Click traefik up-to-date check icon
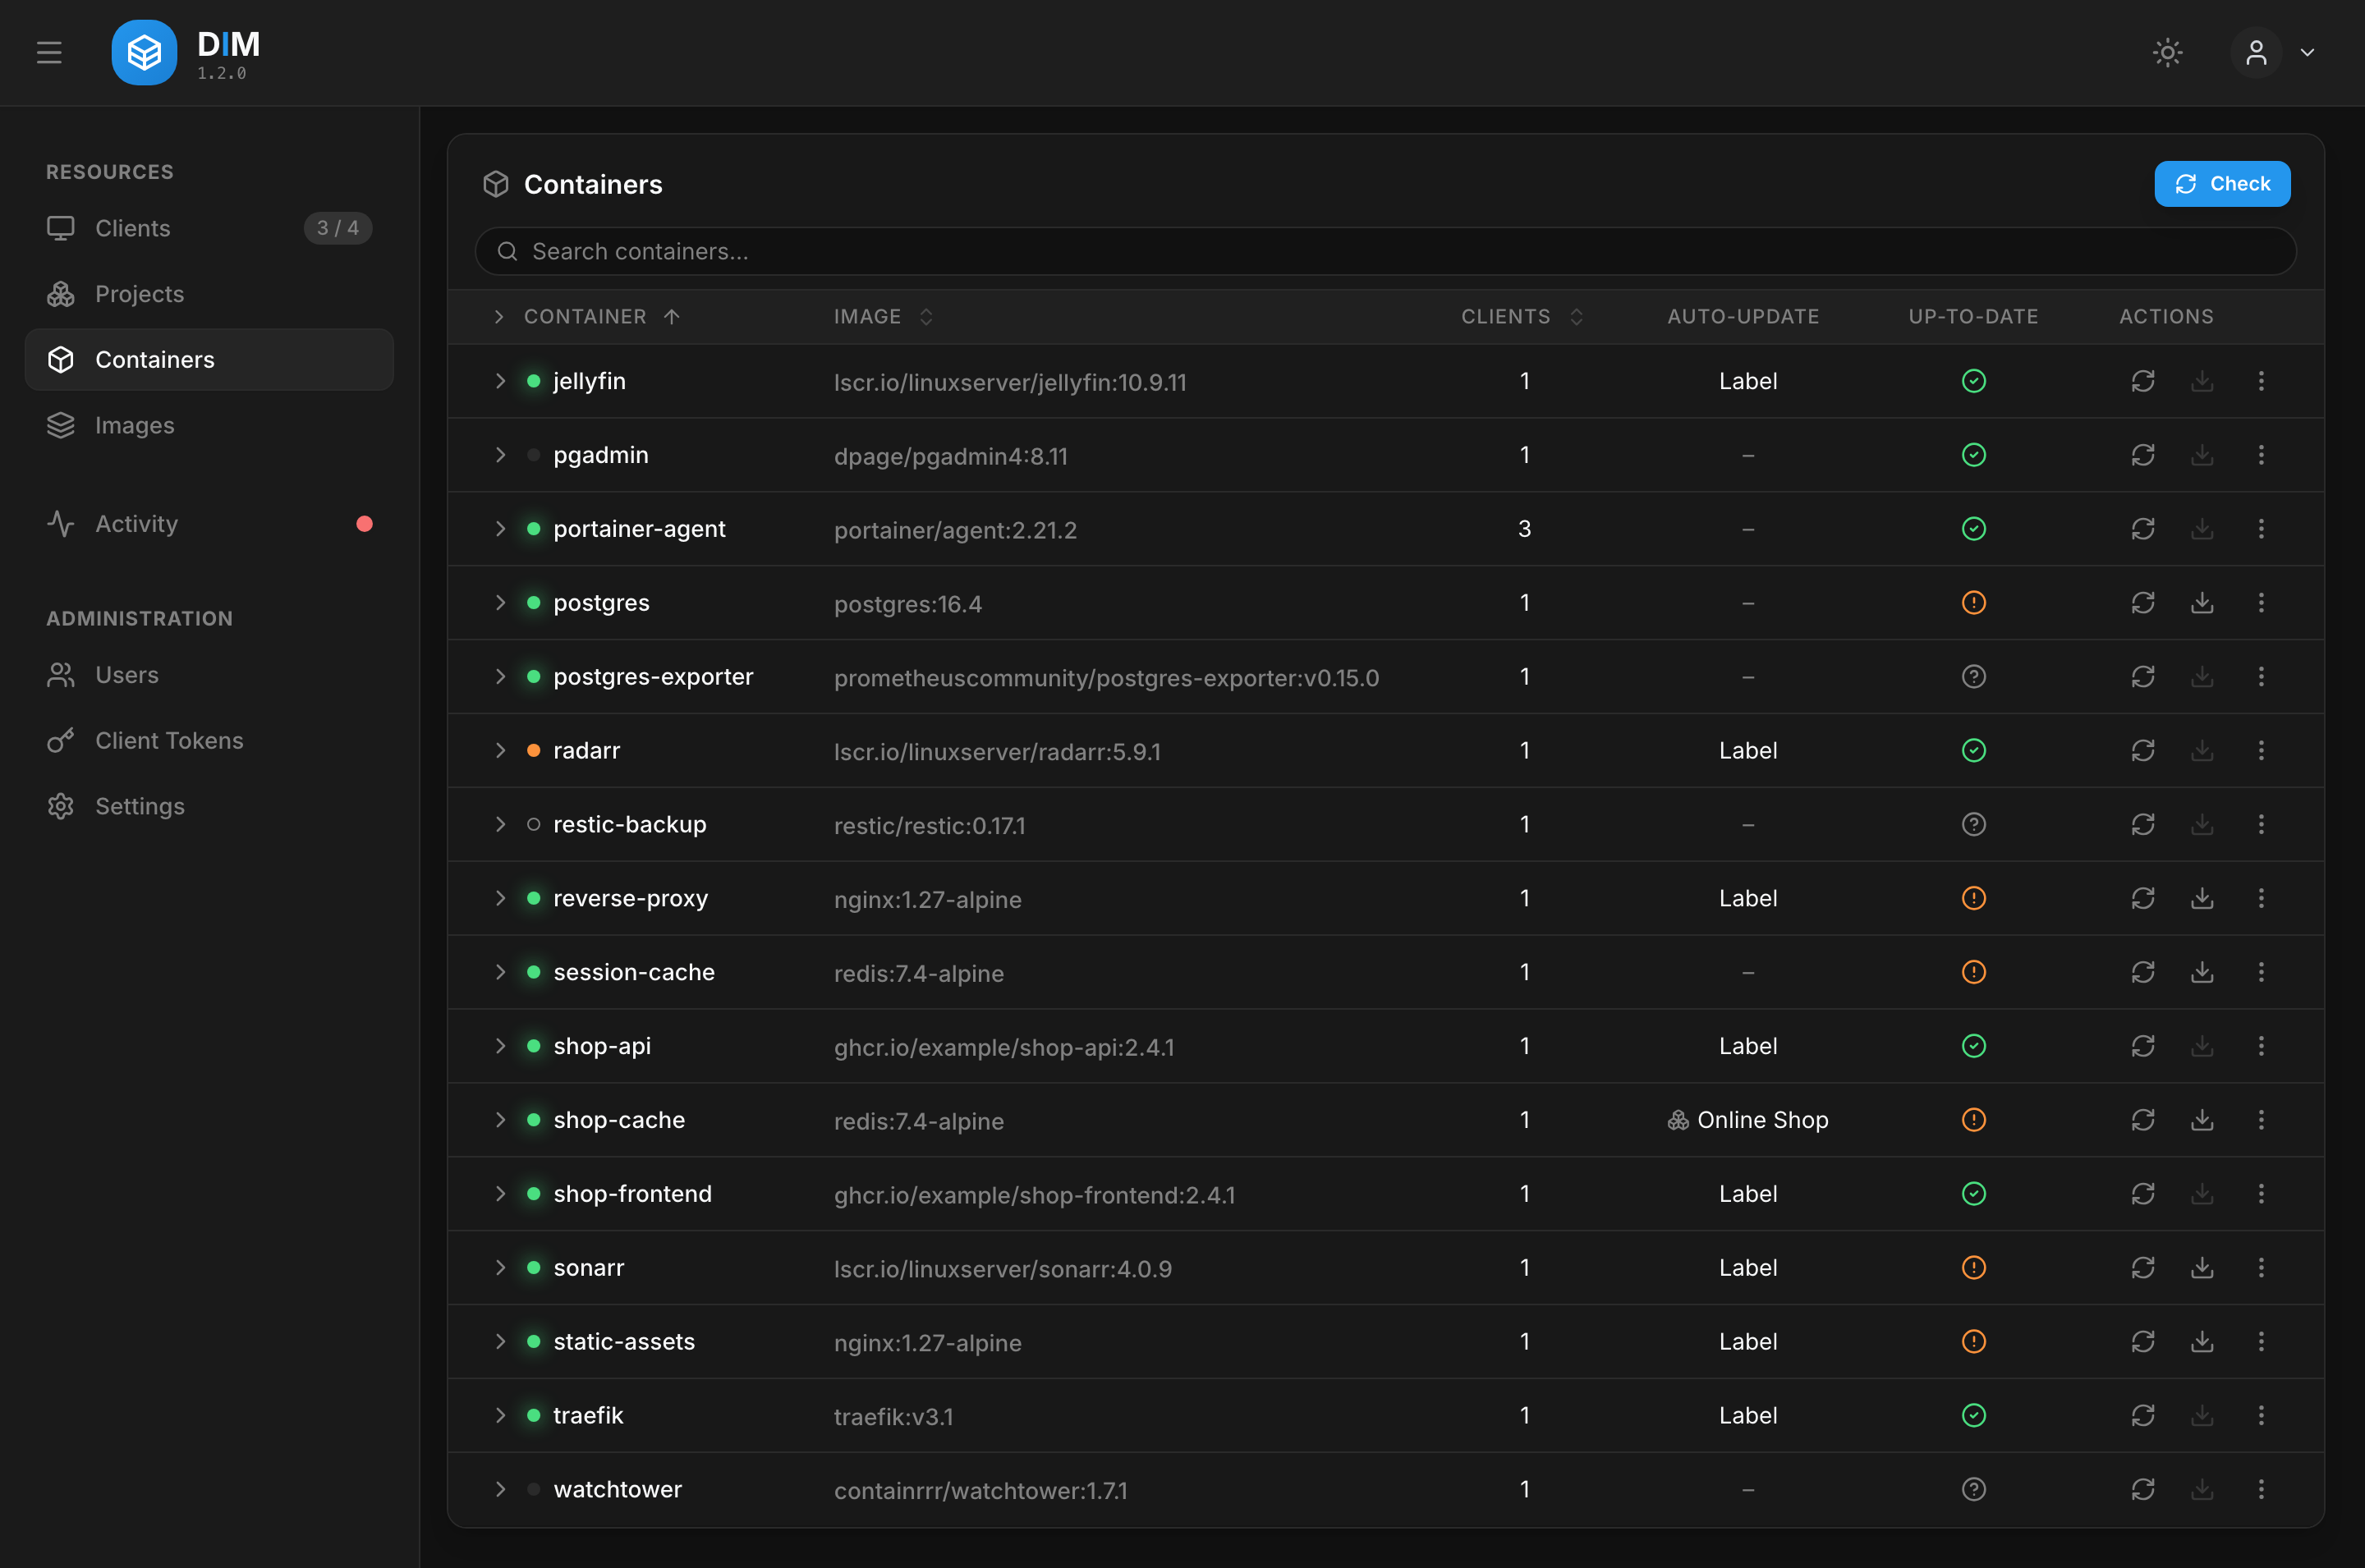This screenshot has width=2365, height=1568. coord(1973,1416)
